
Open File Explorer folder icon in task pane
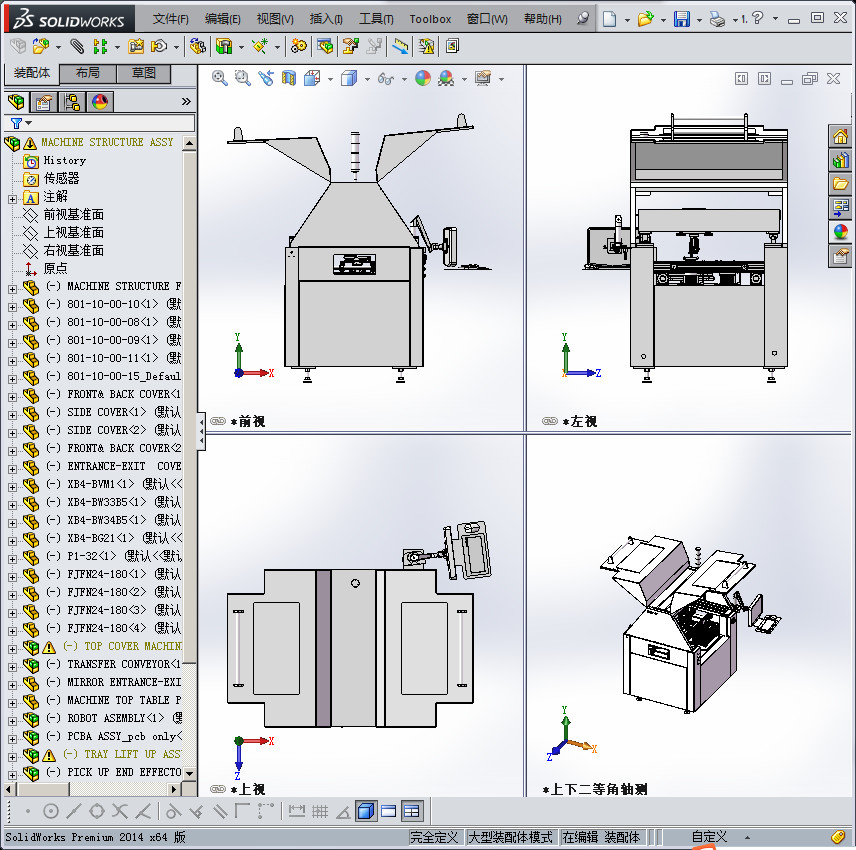click(840, 184)
